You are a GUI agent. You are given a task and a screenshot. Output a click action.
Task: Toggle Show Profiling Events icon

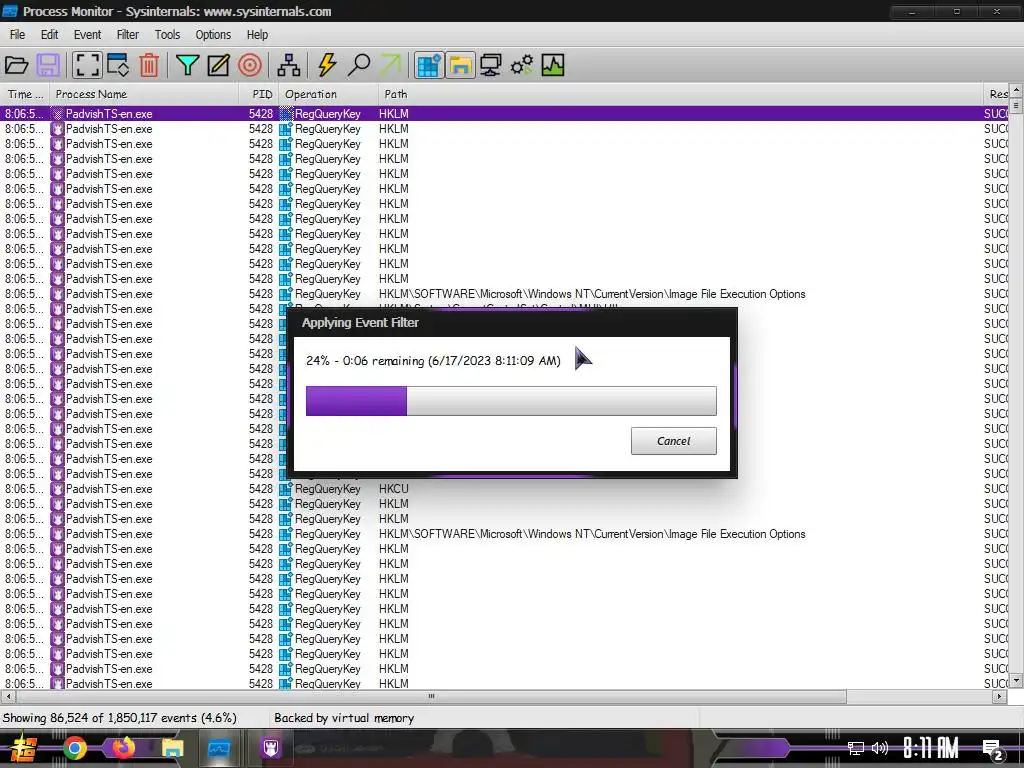tap(552, 65)
